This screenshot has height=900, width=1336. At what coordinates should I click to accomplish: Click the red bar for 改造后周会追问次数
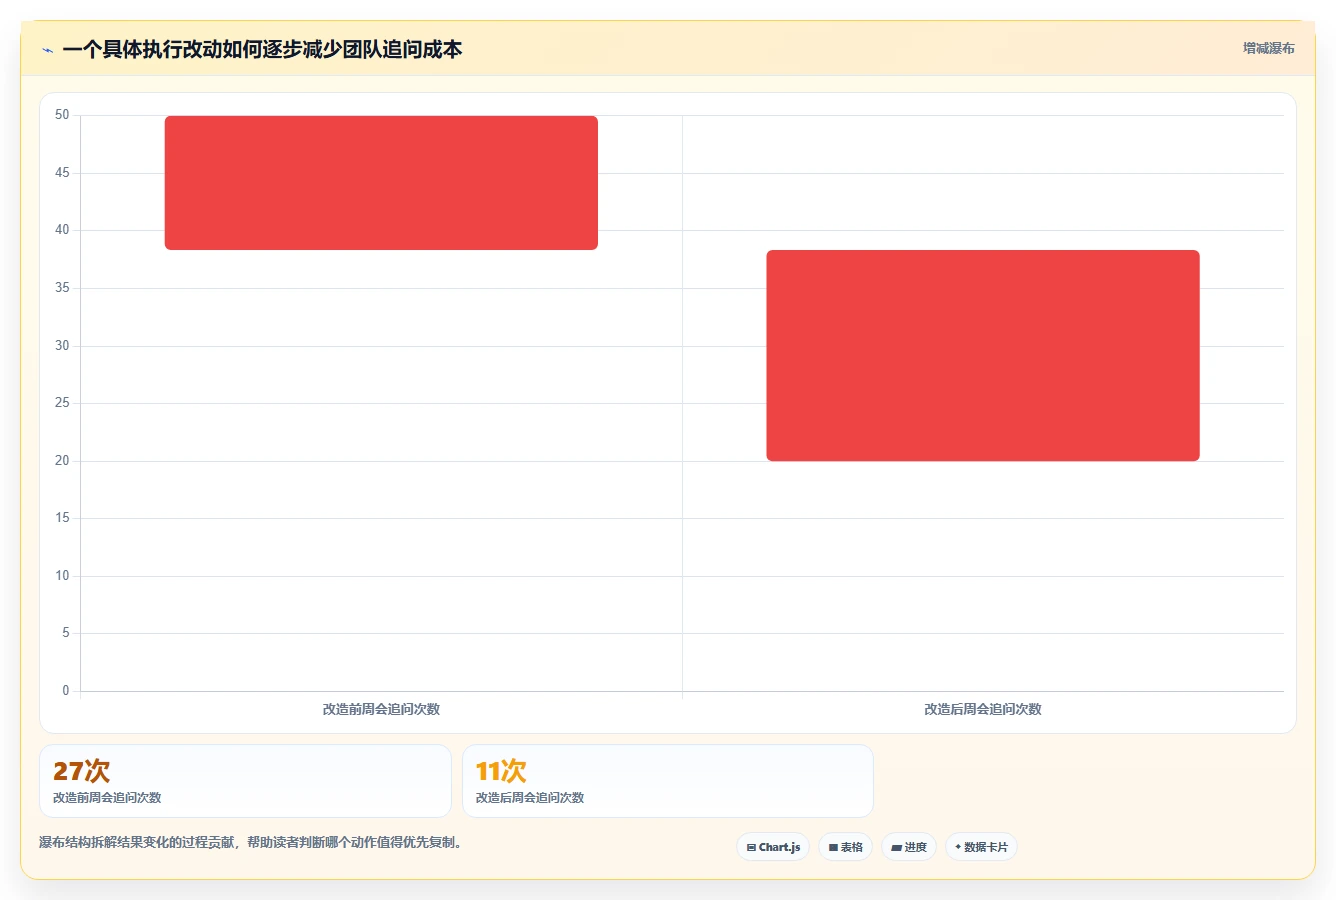click(x=983, y=356)
